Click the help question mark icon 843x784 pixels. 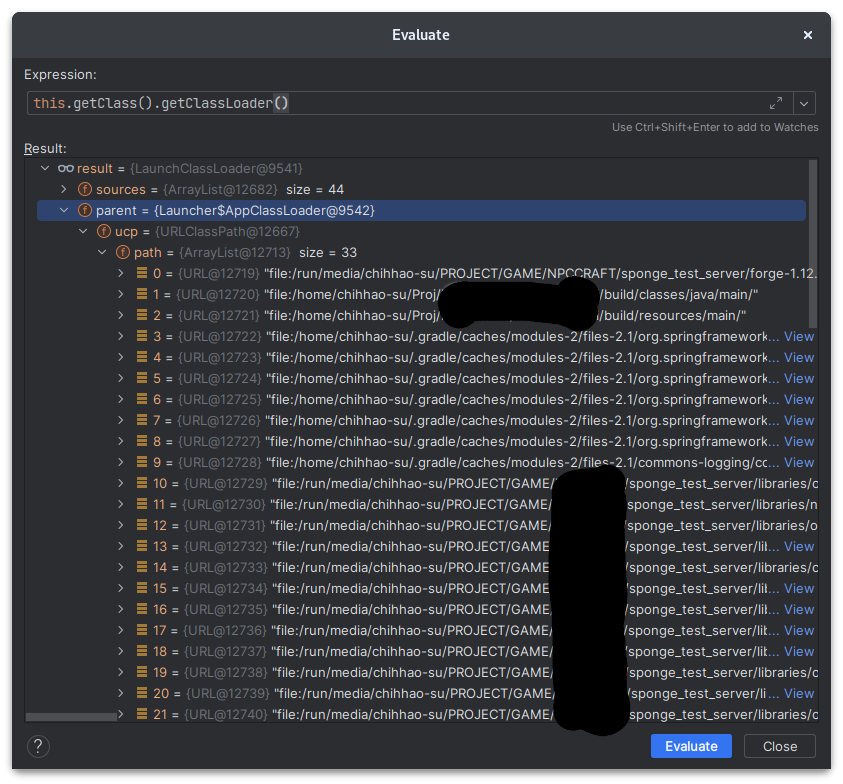[x=38, y=746]
